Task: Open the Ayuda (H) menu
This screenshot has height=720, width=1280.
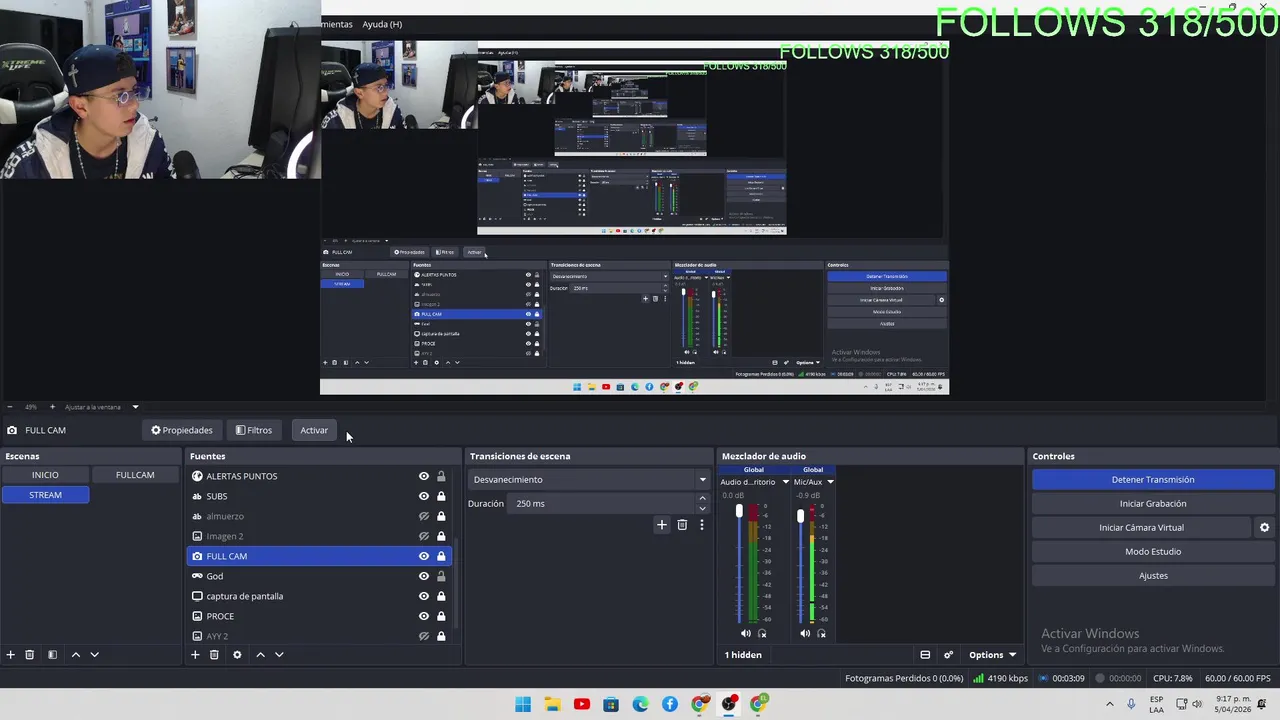Action: point(382,24)
